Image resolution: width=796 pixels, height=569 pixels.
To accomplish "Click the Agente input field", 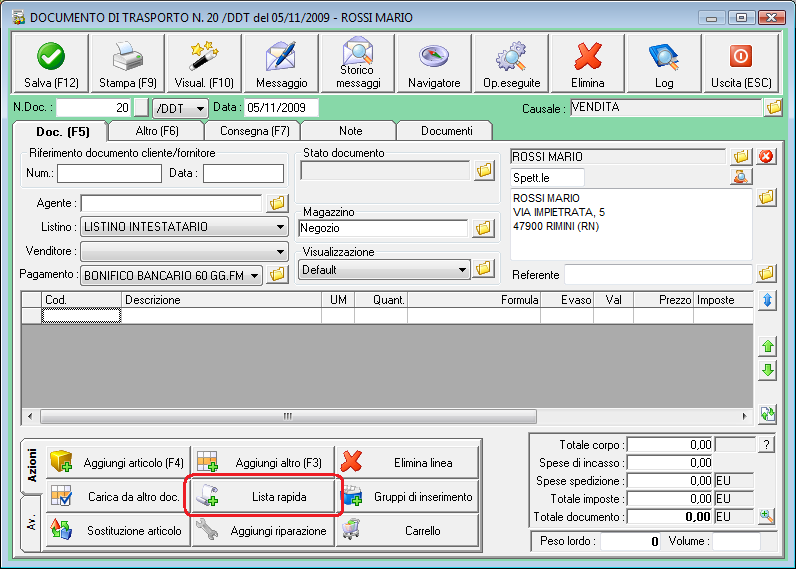I will (171, 203).
